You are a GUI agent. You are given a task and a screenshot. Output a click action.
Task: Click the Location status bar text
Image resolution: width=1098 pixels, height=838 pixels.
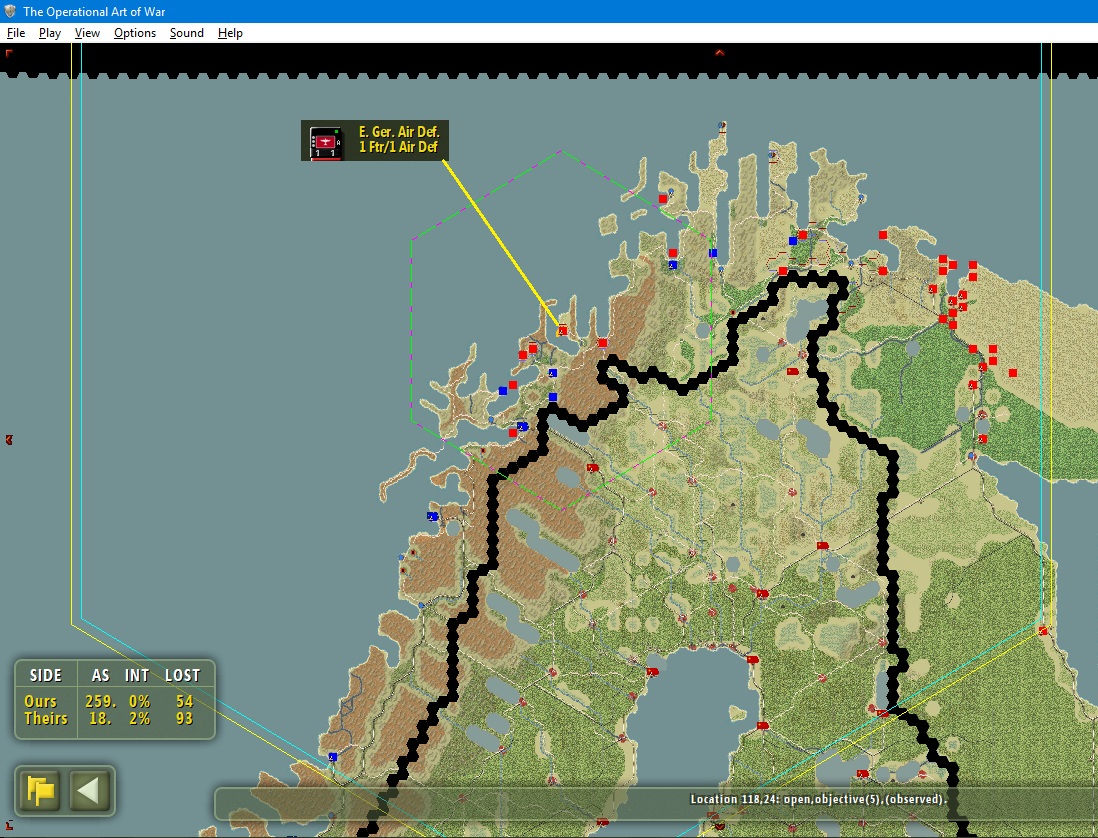point(818,799)
